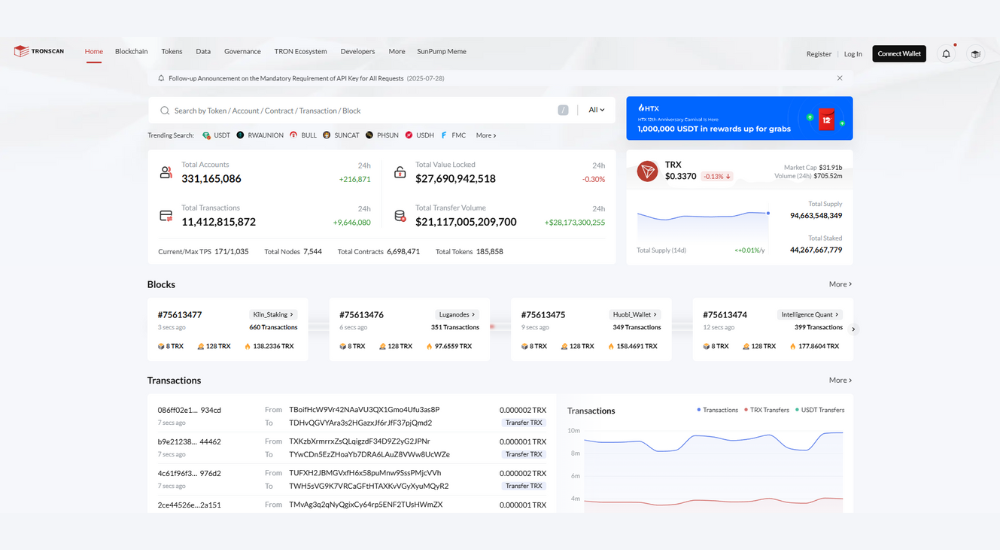Click the Total Accounts icon
Screen dimensions: 1000x550
[166, 172]
